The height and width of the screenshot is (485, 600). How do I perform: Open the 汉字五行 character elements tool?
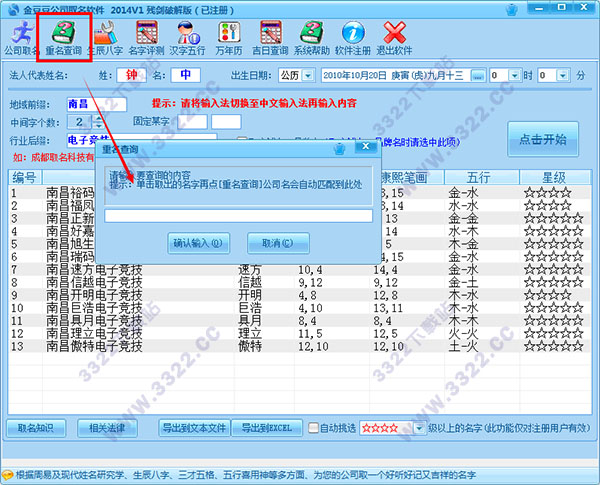click(x=188, y=38)
